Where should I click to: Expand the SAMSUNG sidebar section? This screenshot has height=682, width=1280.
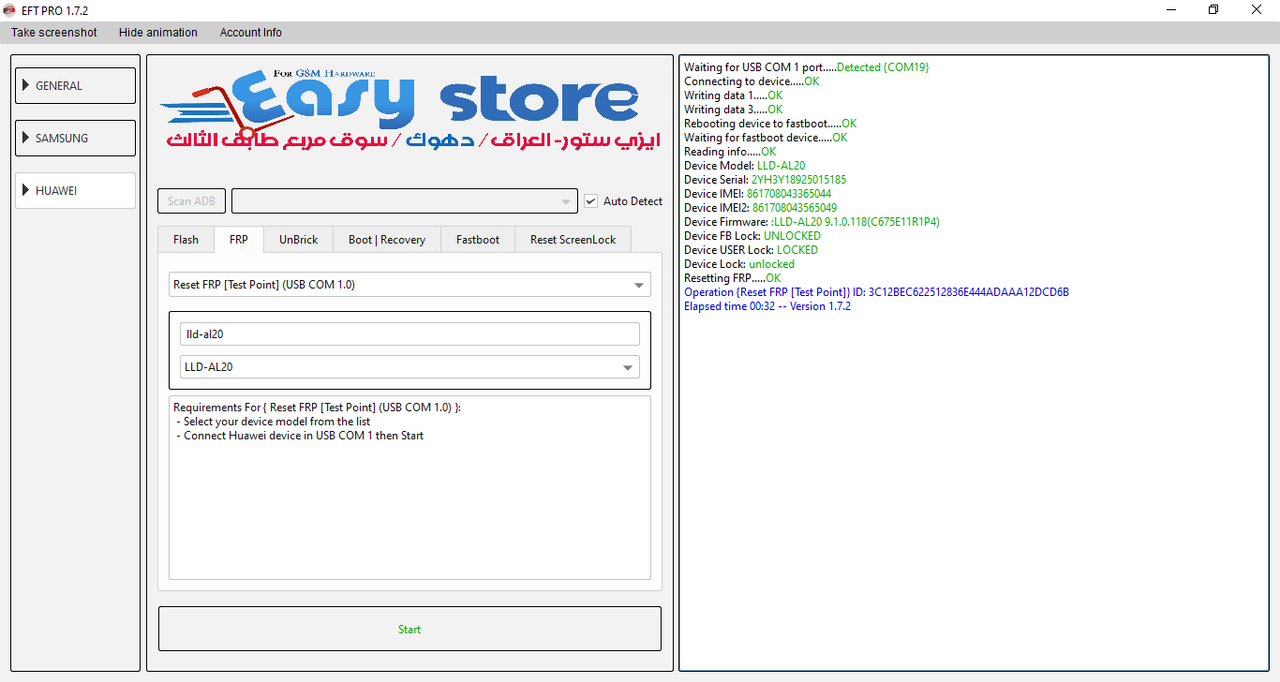pyautogui.click(x=76, y=138)
